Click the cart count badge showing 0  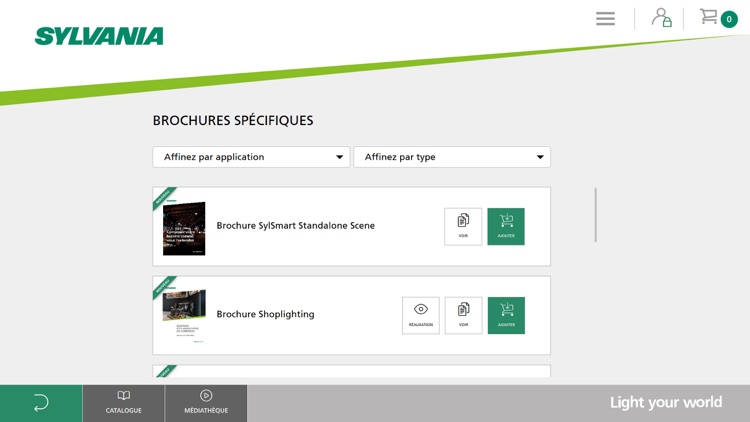[728, 19]
